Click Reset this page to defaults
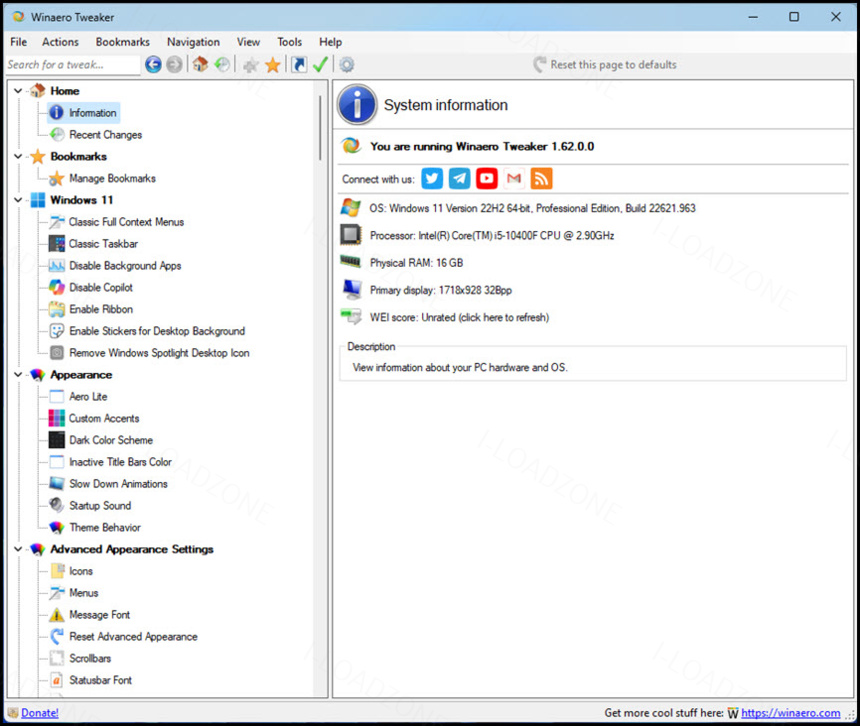Image resolution: width=860 pixels, height=726 pixels. [605, 65]
